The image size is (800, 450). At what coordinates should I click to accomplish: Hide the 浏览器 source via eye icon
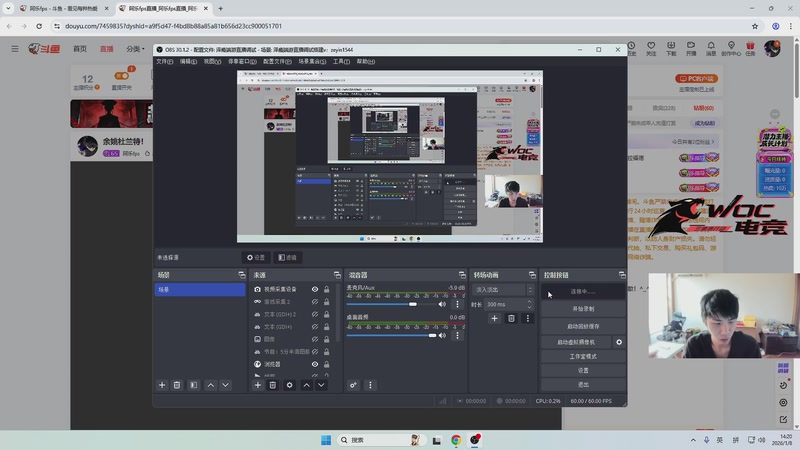click(x=315, y=364)
